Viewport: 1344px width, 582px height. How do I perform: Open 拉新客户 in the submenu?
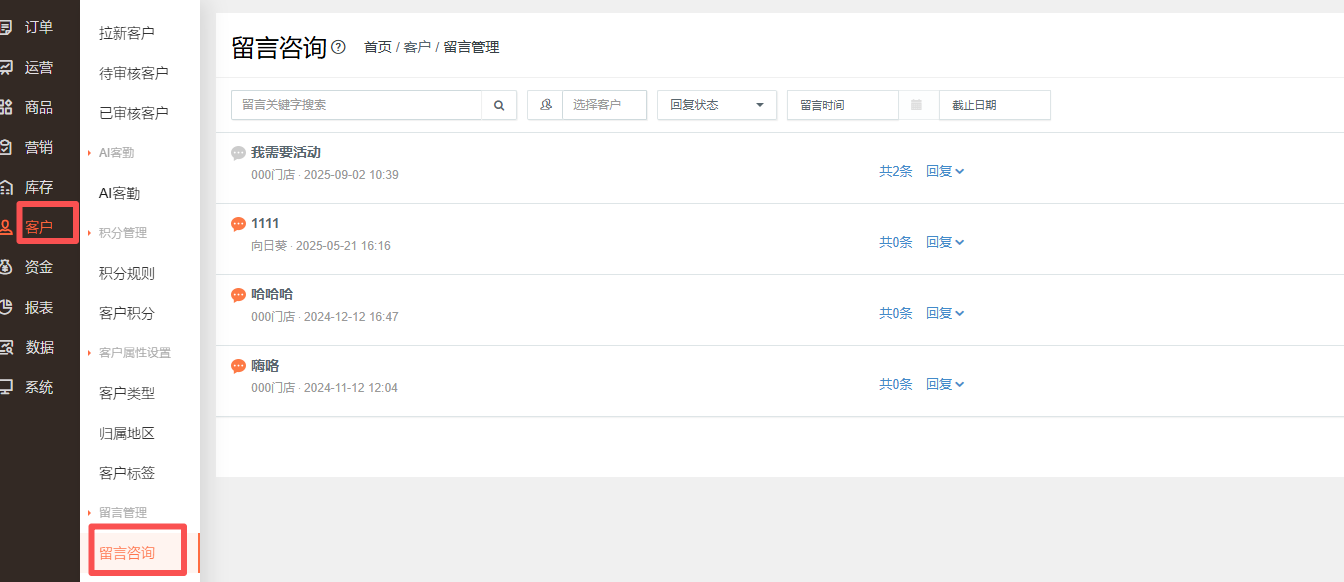pos(127,33)
